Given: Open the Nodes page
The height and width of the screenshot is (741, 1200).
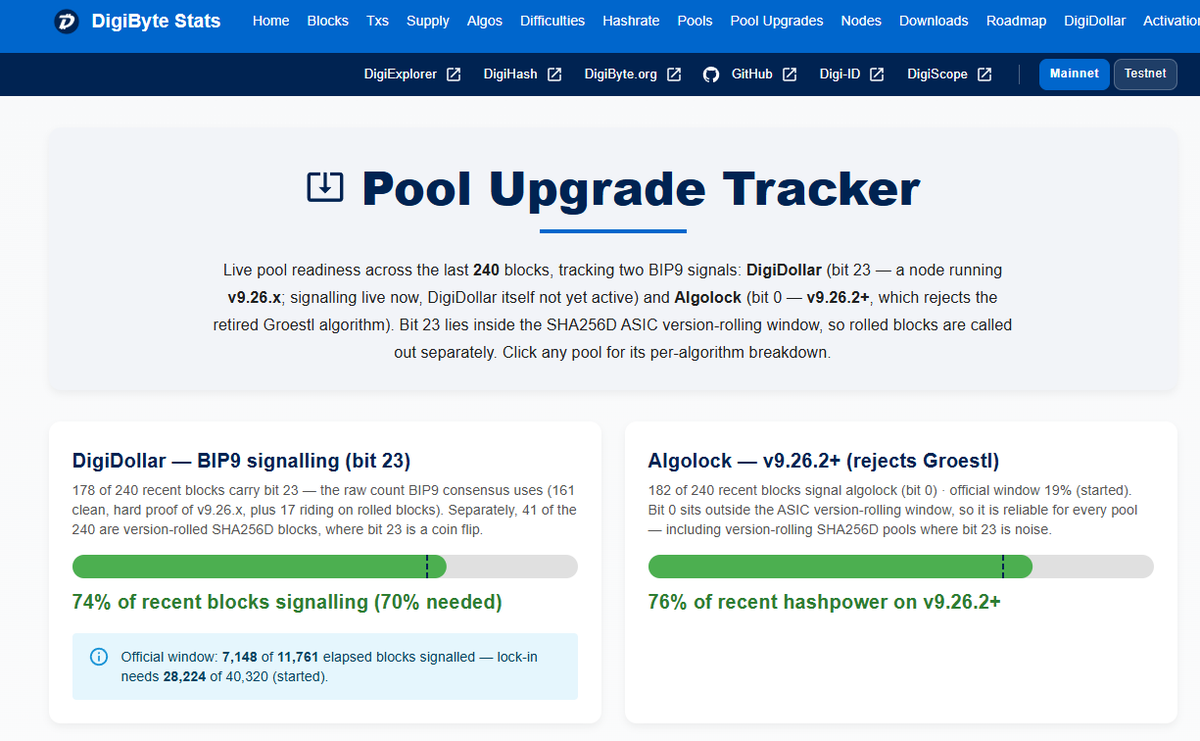Looking at the screenshot, I should 861,21.
